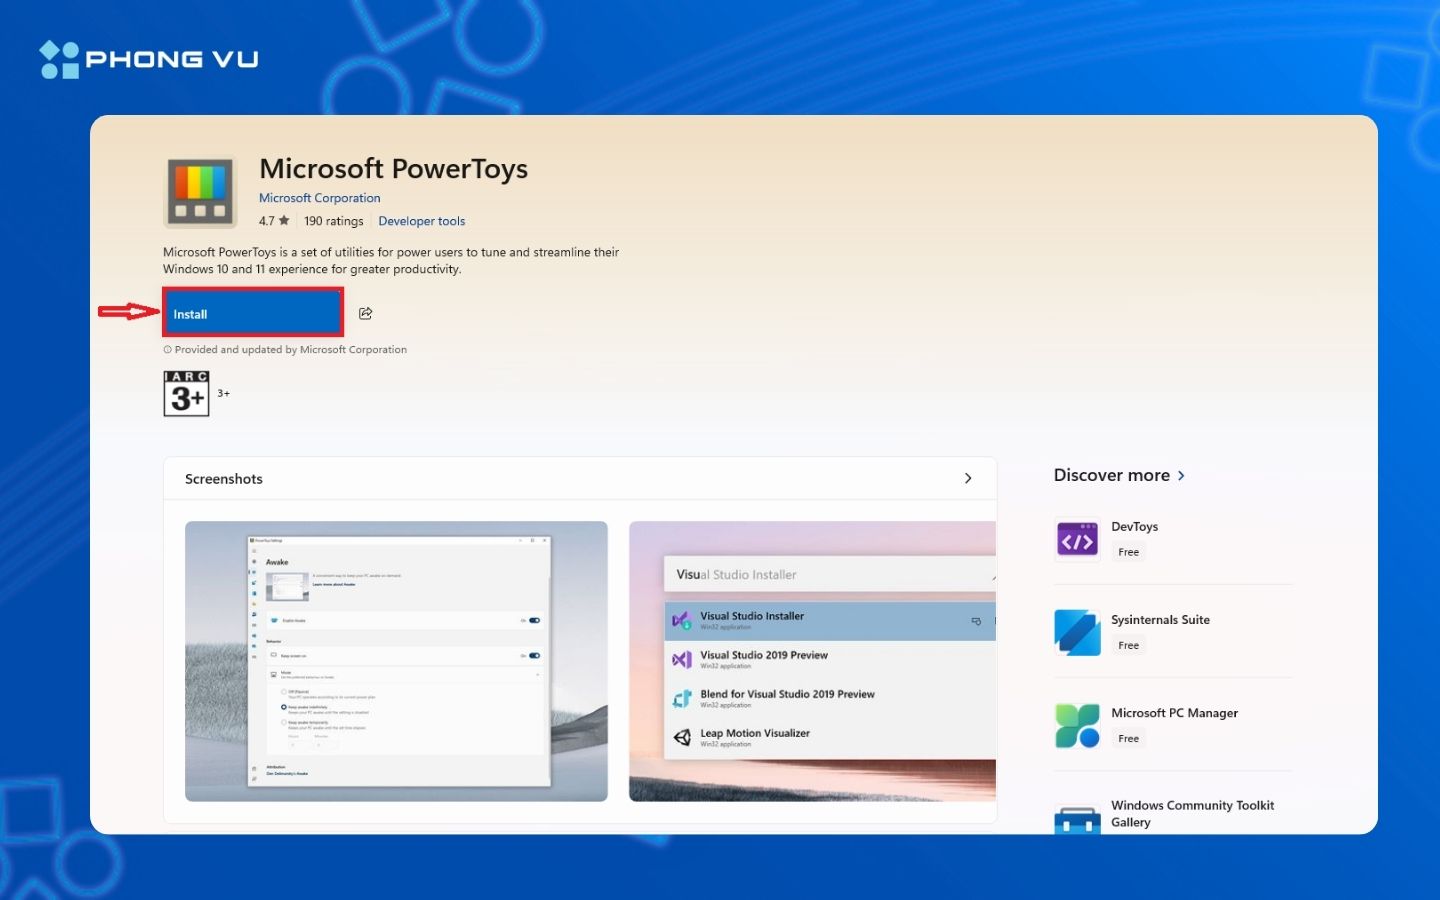Open the Developer tools category link

(x=421, y=221)
